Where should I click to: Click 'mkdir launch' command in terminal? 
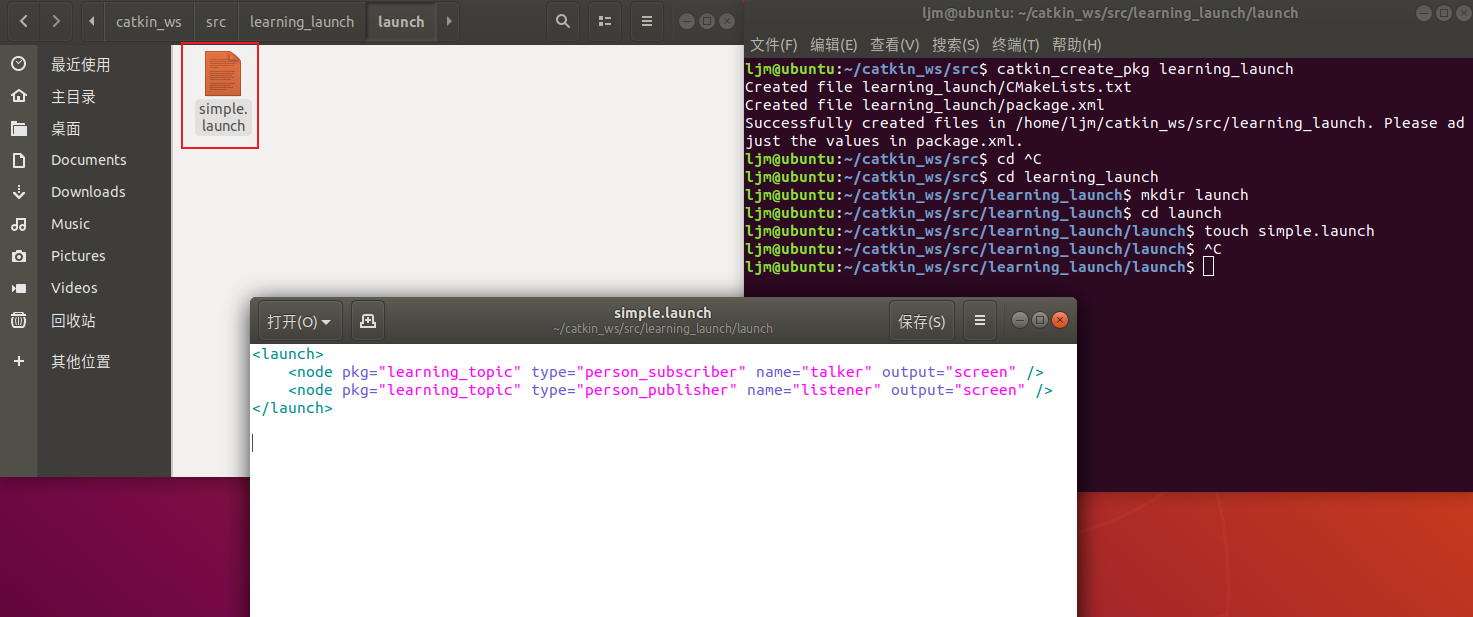tap(1194, 195)
